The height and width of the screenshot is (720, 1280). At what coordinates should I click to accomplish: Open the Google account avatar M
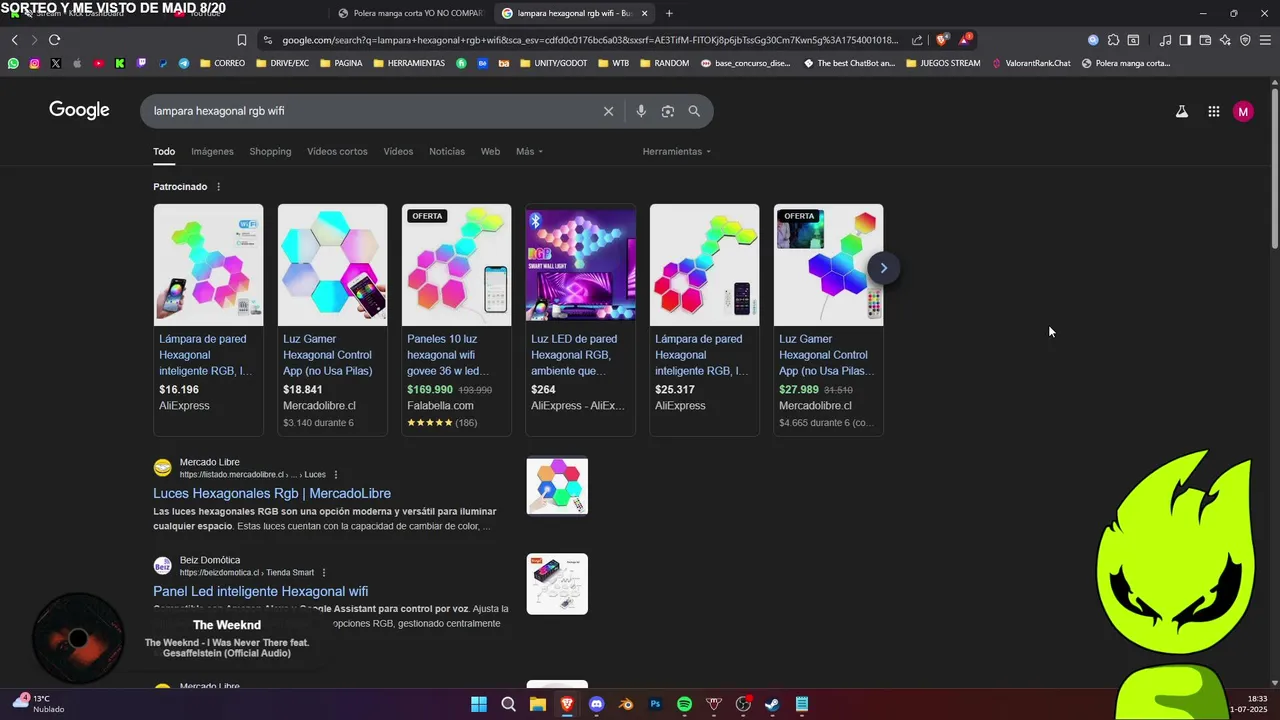tap(1243, 112)
